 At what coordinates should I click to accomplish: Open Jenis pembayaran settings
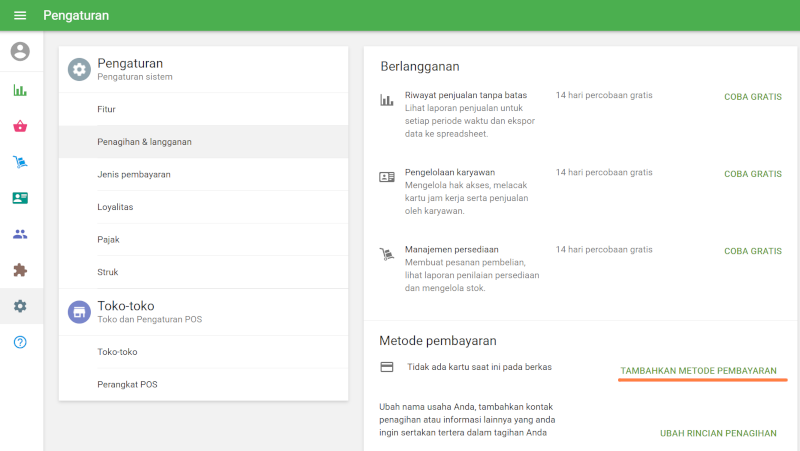[133, 174]
